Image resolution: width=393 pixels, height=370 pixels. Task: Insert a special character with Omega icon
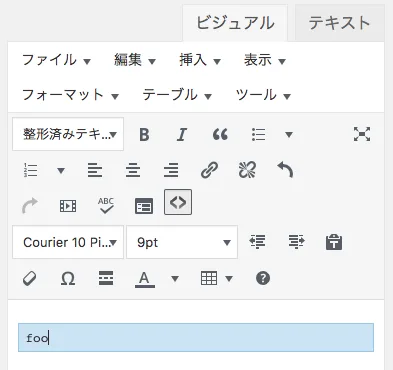[68, 278]
